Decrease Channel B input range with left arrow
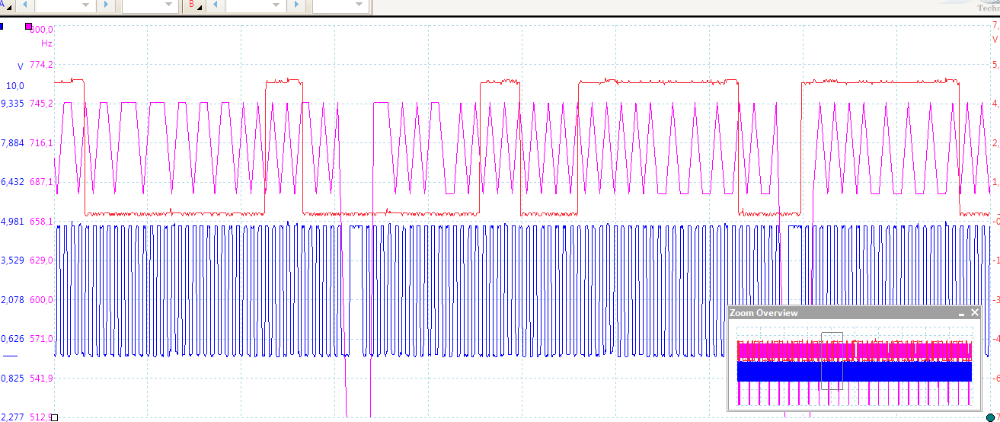The image size is (1000, 422). [214, 6]
